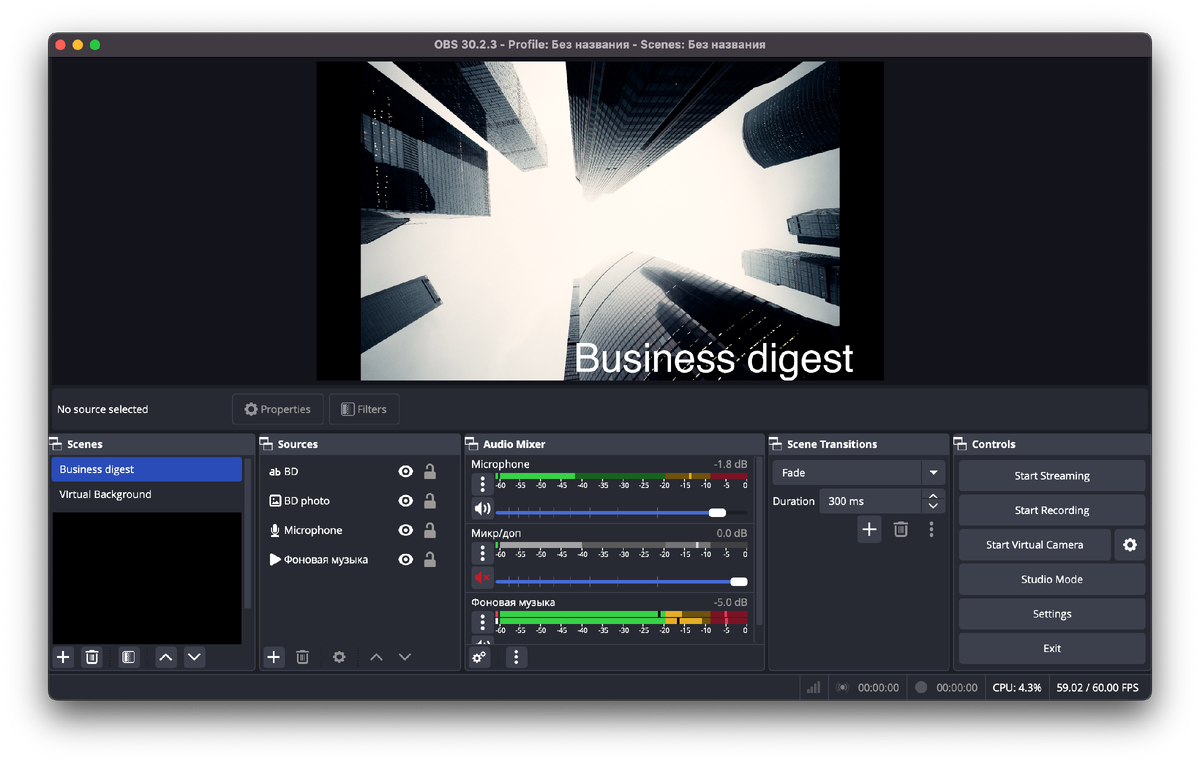Click the Duration 300 ms field
The height and width of the screenshot is (764, 1200).
pyautogui.click(x=870, y=501)
